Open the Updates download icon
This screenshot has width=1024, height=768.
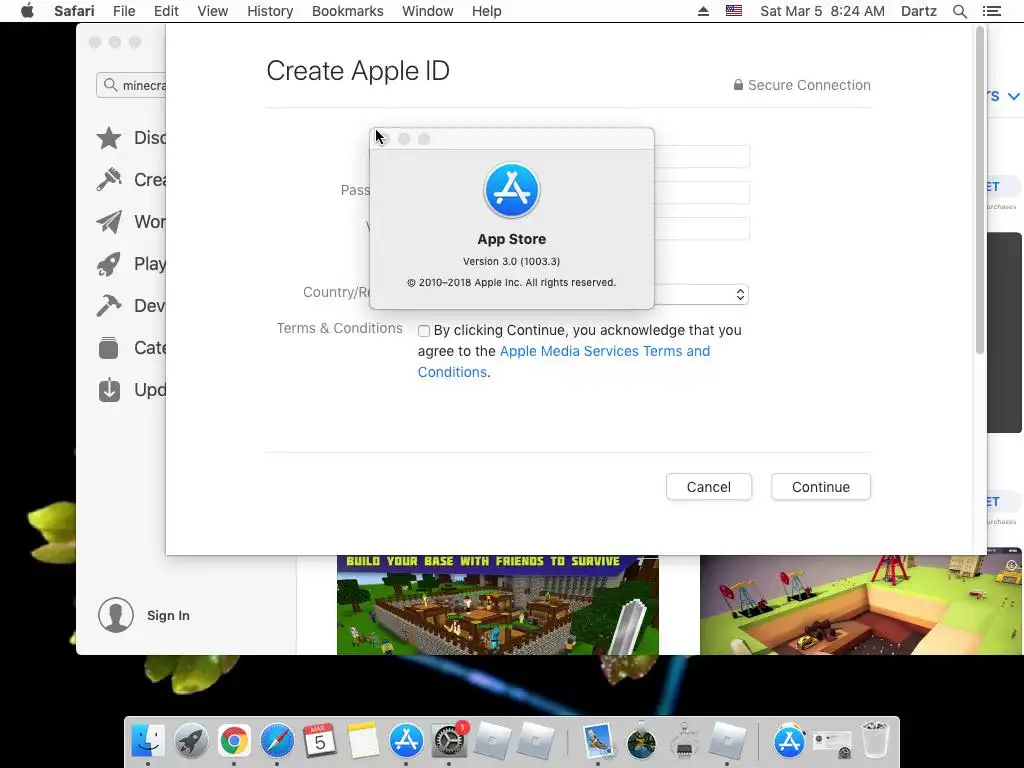(109, 390)
